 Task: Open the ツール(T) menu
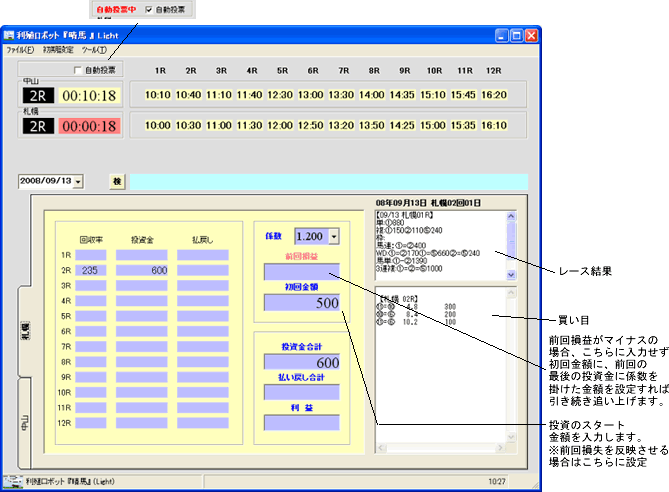pyautogui.click(x=95, y=49)
